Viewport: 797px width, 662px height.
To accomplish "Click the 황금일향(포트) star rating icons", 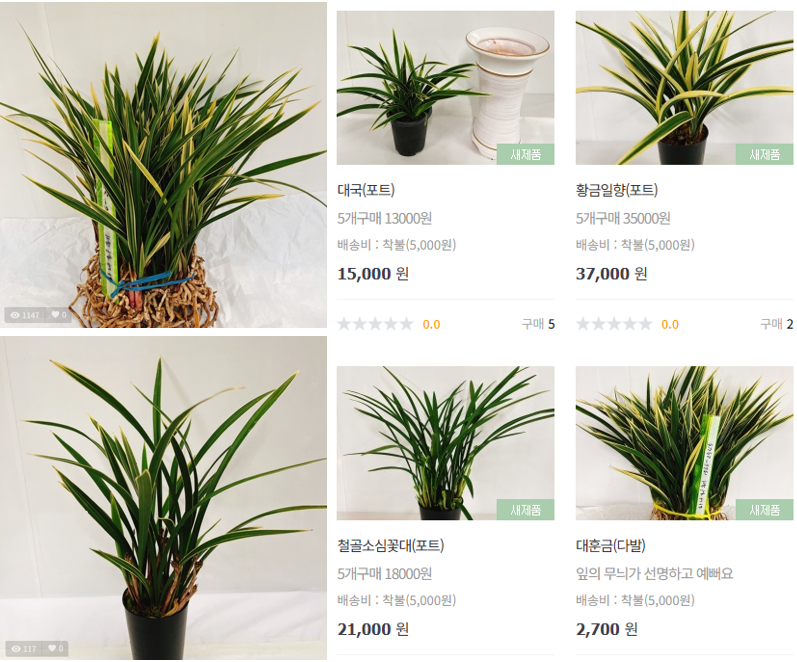I will pyautogui.click(x=614, y=324).
